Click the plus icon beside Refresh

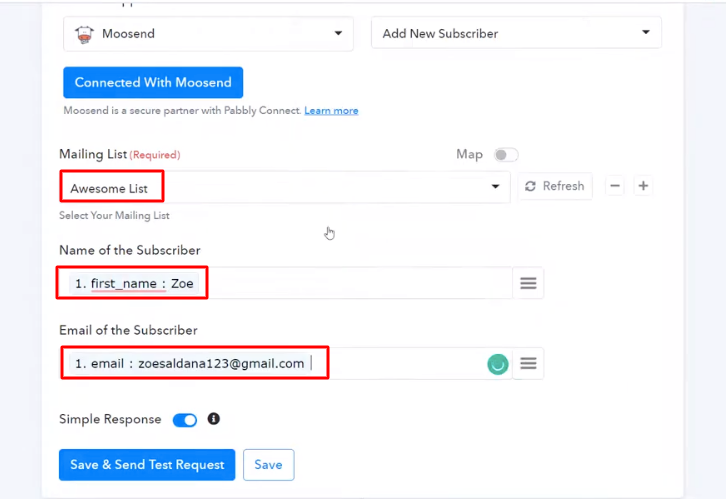pos(643,186)
